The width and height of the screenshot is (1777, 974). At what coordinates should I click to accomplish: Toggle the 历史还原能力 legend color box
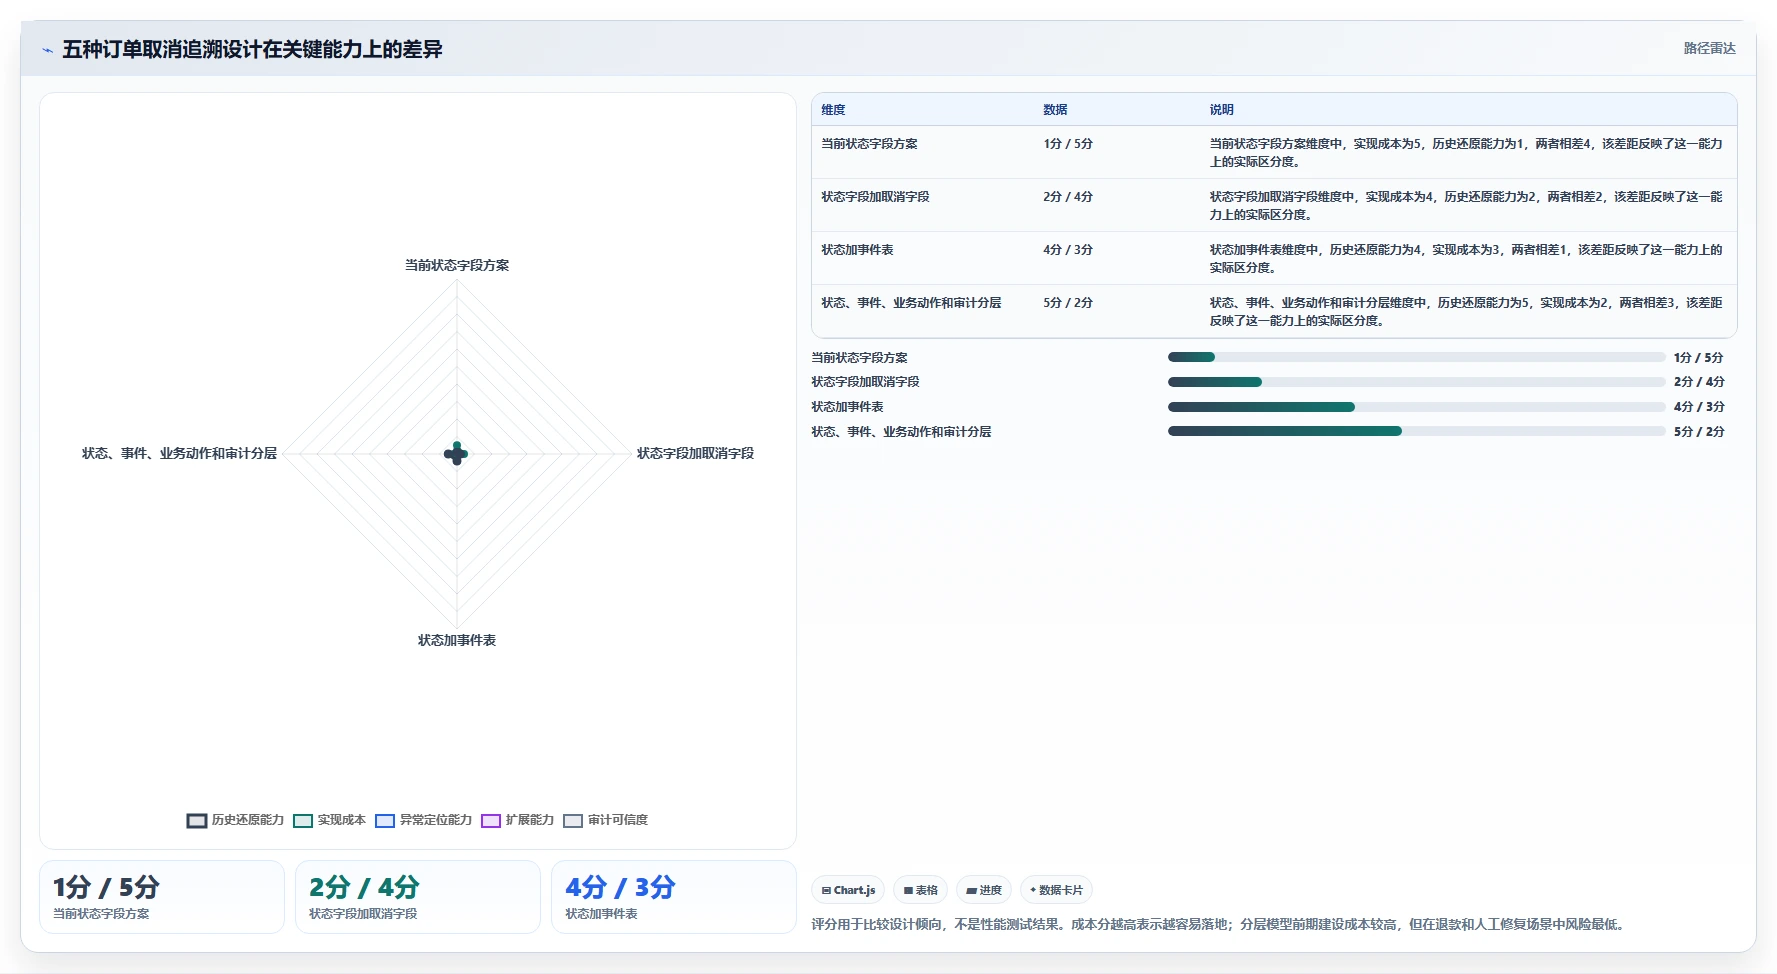point(197,821)
